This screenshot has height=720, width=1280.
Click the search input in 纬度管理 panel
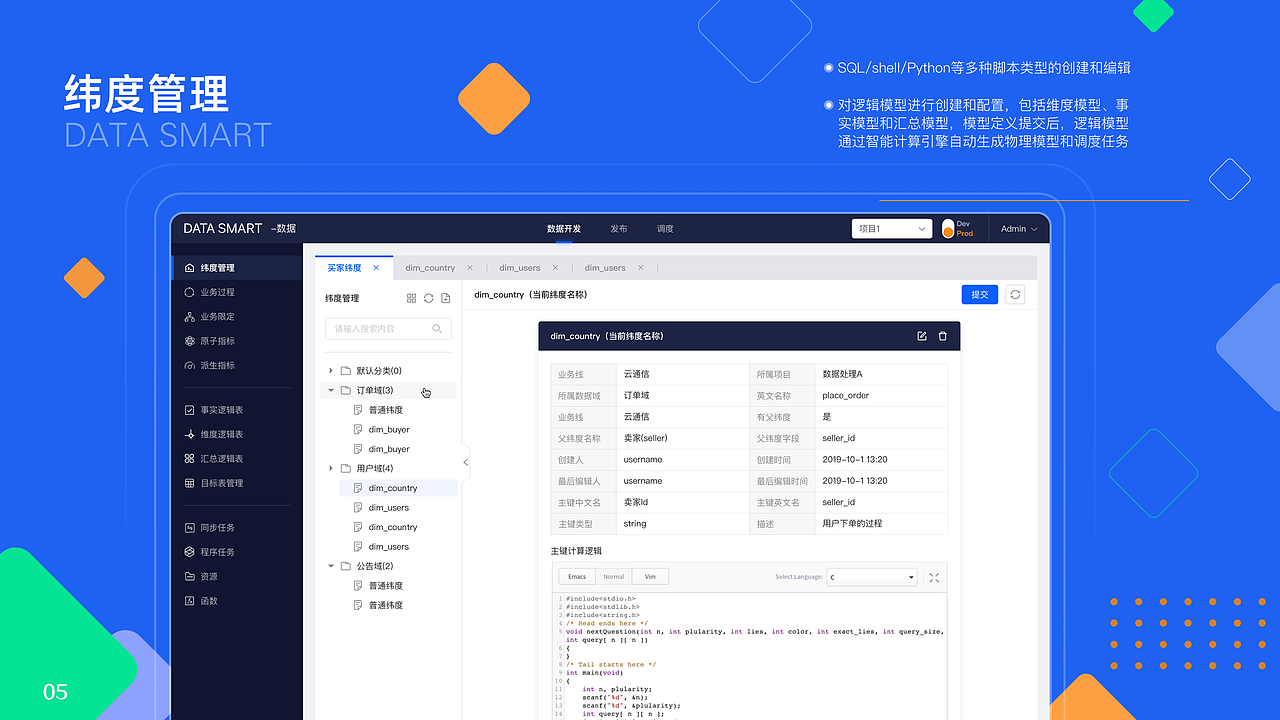coord(388,328)
